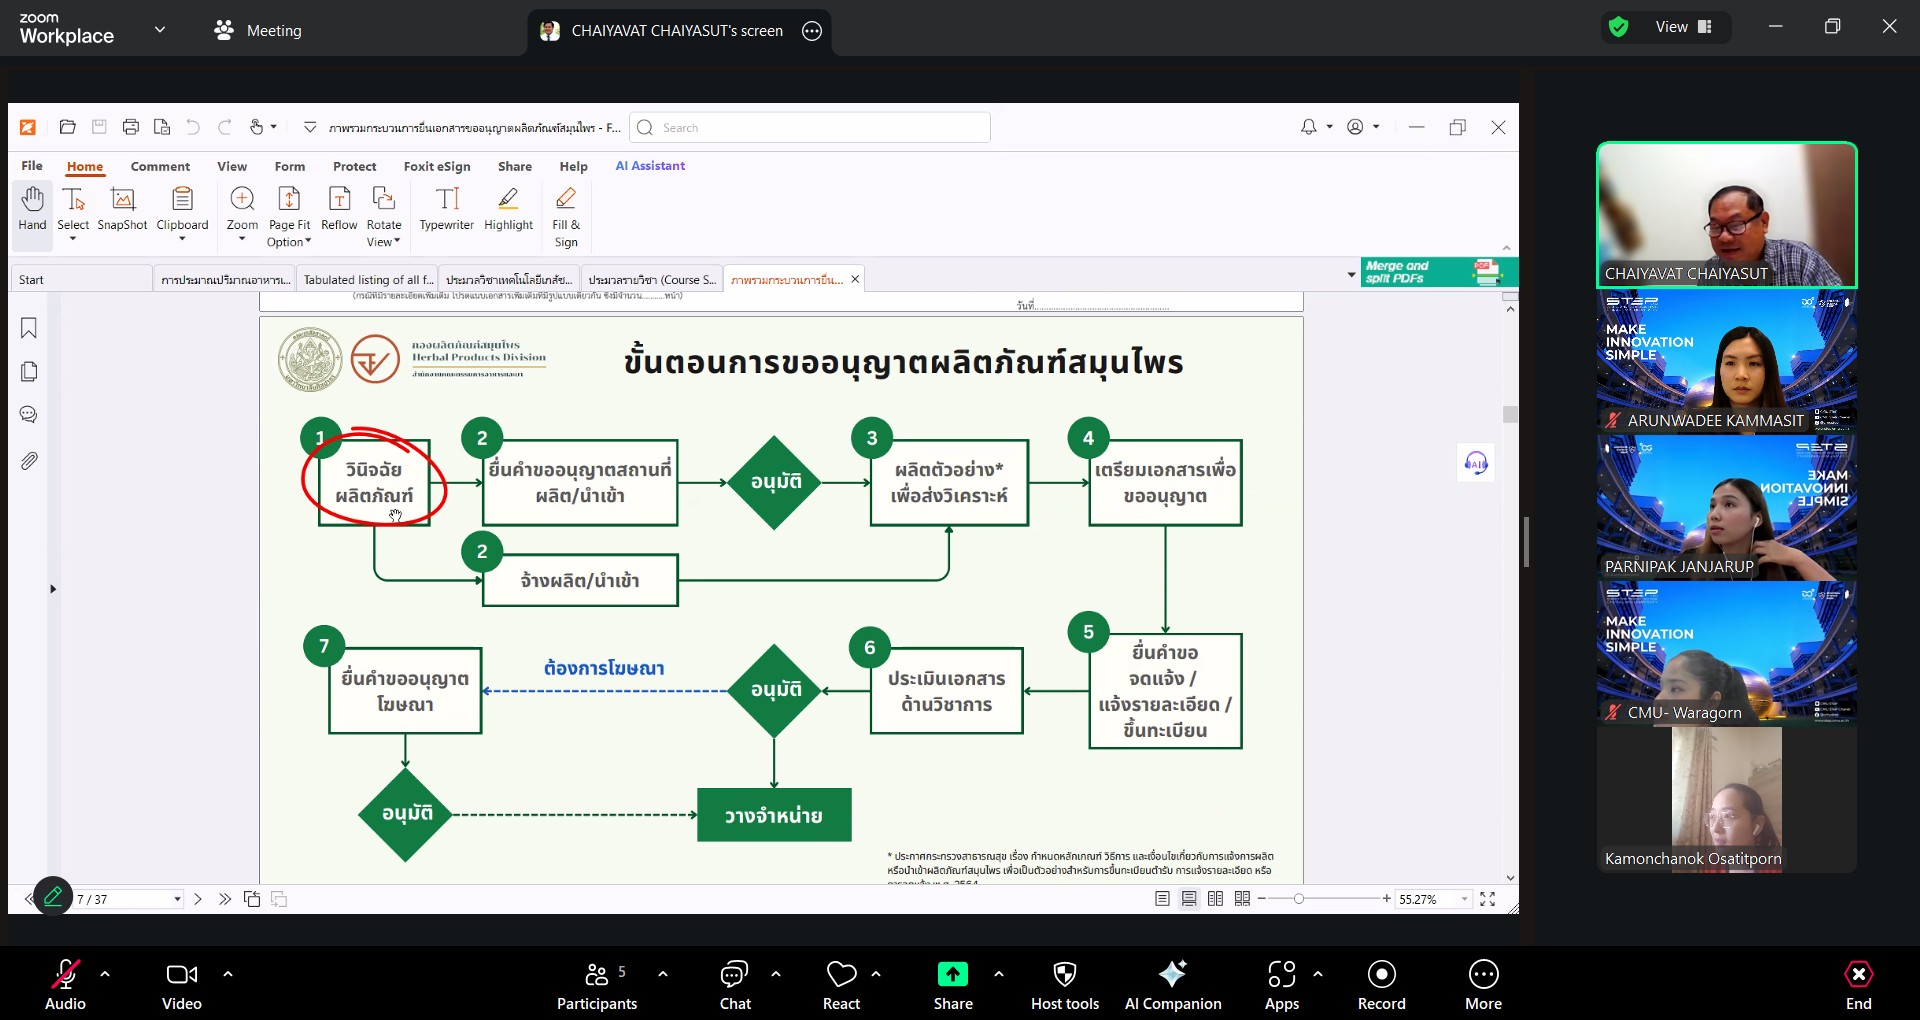
Task: Select CHAIYAVAT CHAIYASUT's video thumbnail
Action: [1726, 215]
